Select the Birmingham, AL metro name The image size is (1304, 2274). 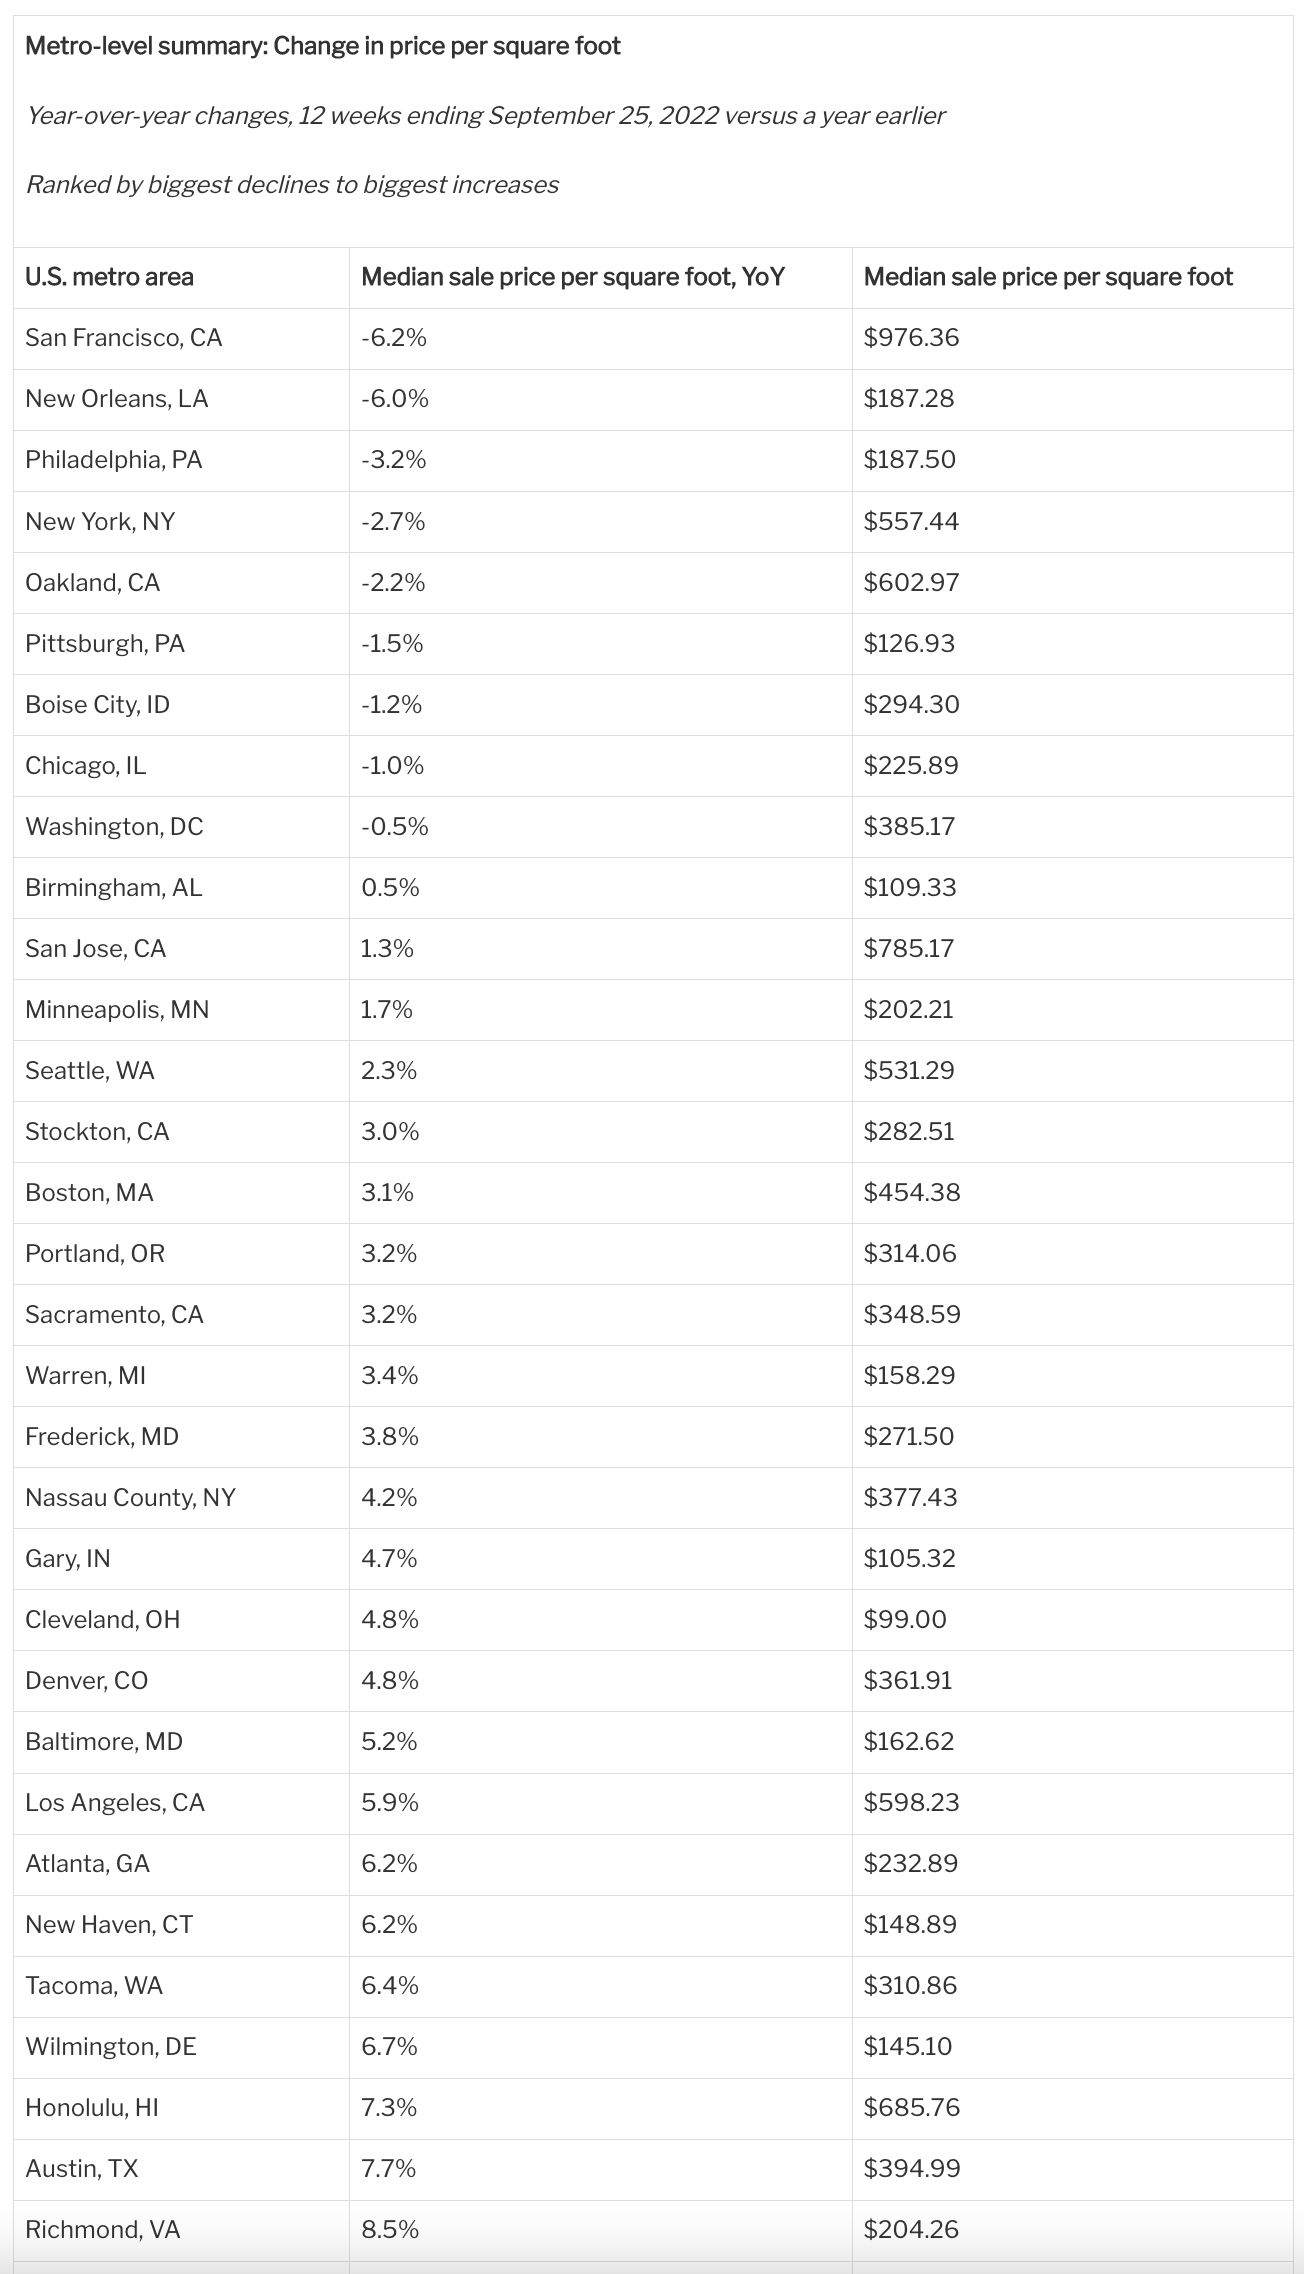point(114,888)
